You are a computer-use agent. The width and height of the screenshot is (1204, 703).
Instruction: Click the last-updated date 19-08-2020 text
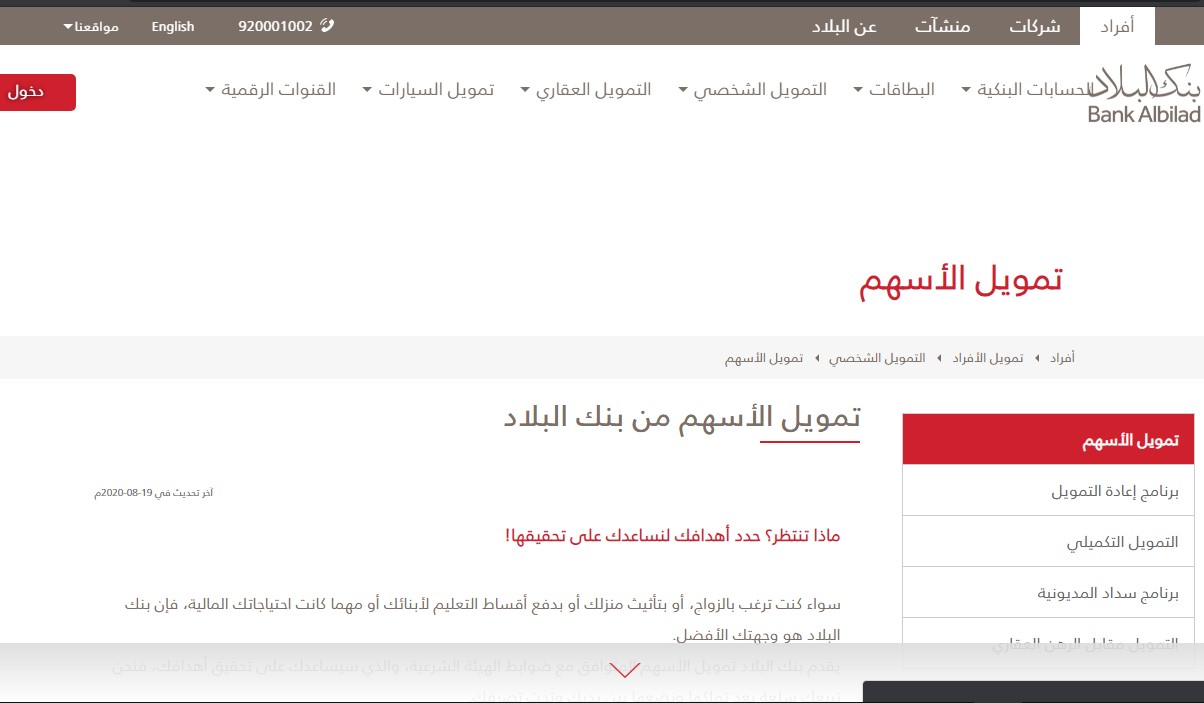point(153,493)
